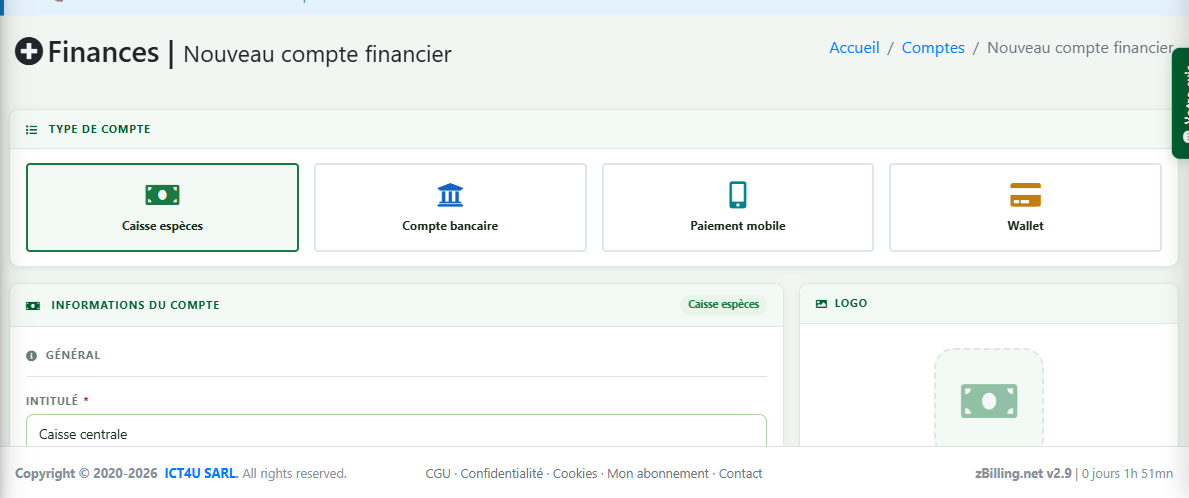
Task: Go to Accueil breadcrumb link
Action: point(854,48)
